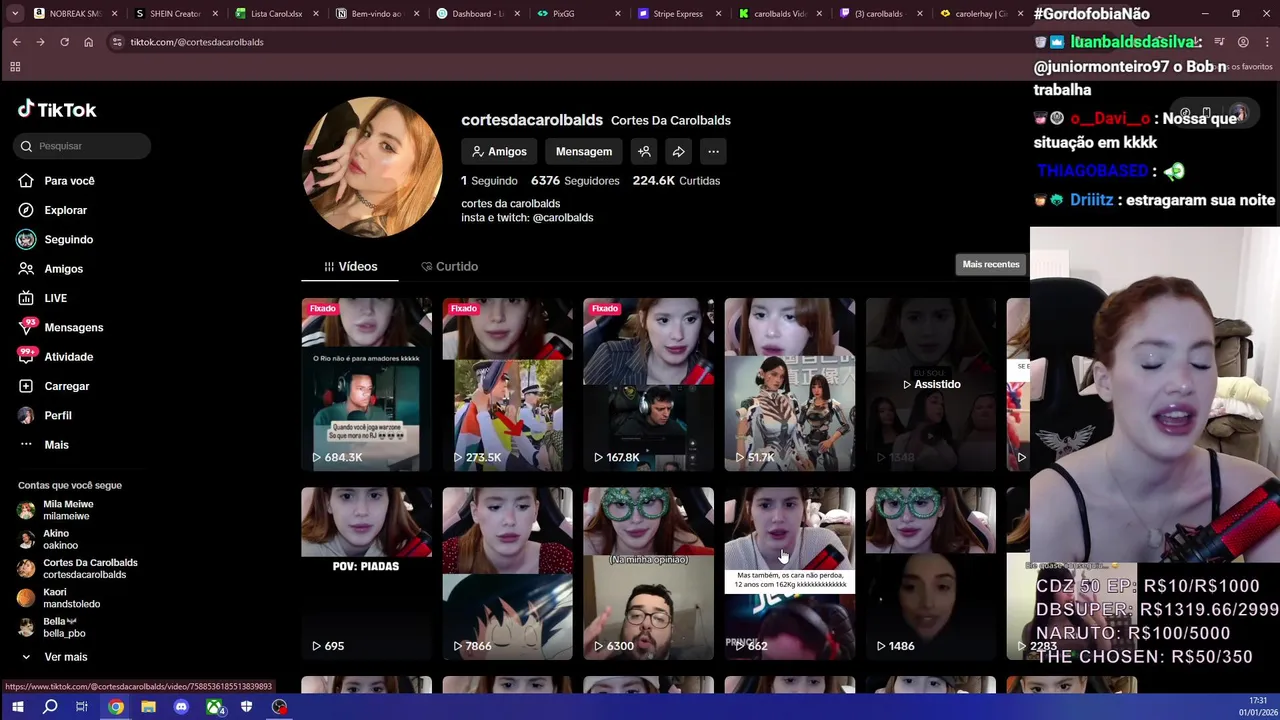Open Task View from the taskbar
This screenshot has width=1280, height=720.
tap(82, 707)
